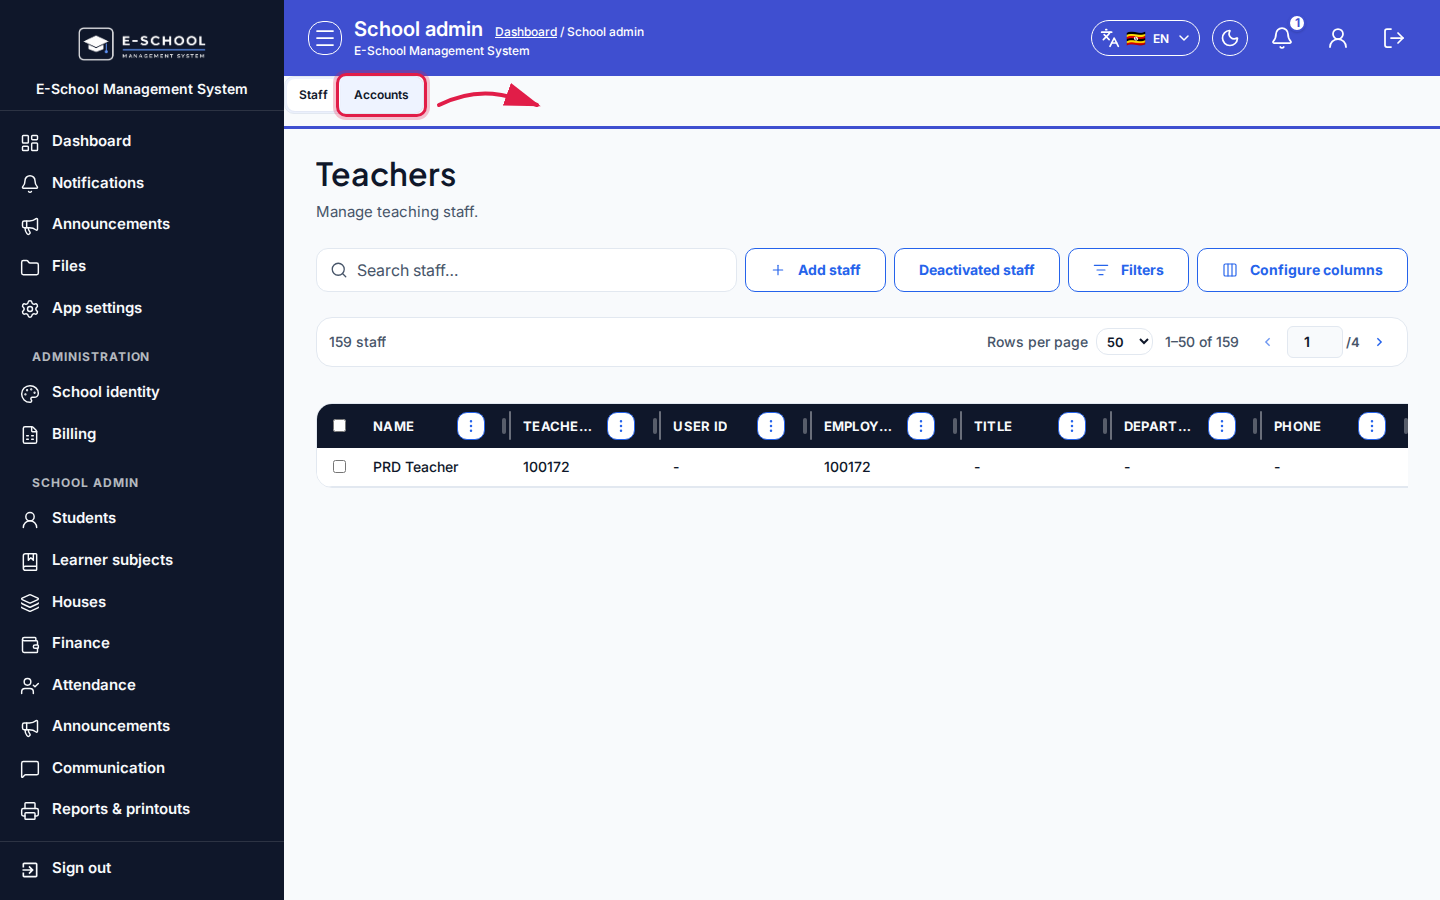The height and width of the screenshot is (900, 1440).
Task: Click the PRD Teacher name cell
Action: (415, 467)
